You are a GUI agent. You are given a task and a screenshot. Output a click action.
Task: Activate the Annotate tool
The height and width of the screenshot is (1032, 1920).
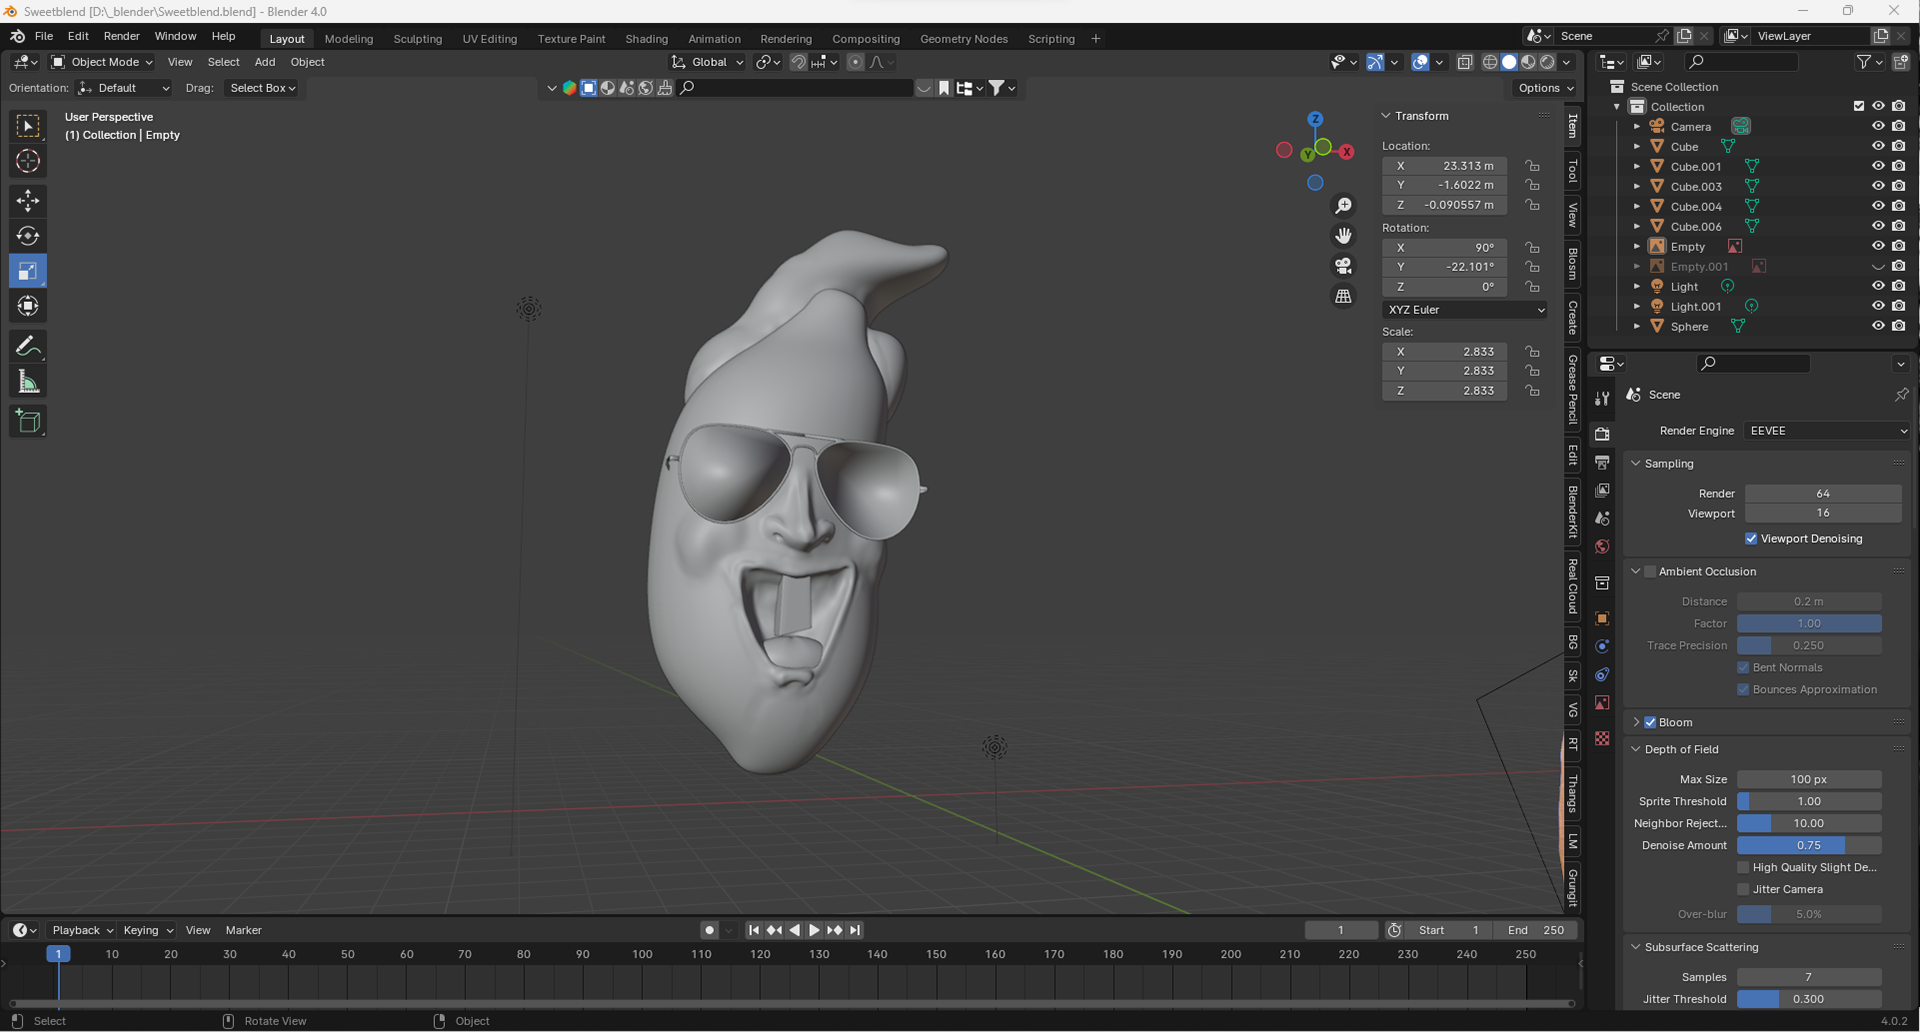[x=28, y=346]
